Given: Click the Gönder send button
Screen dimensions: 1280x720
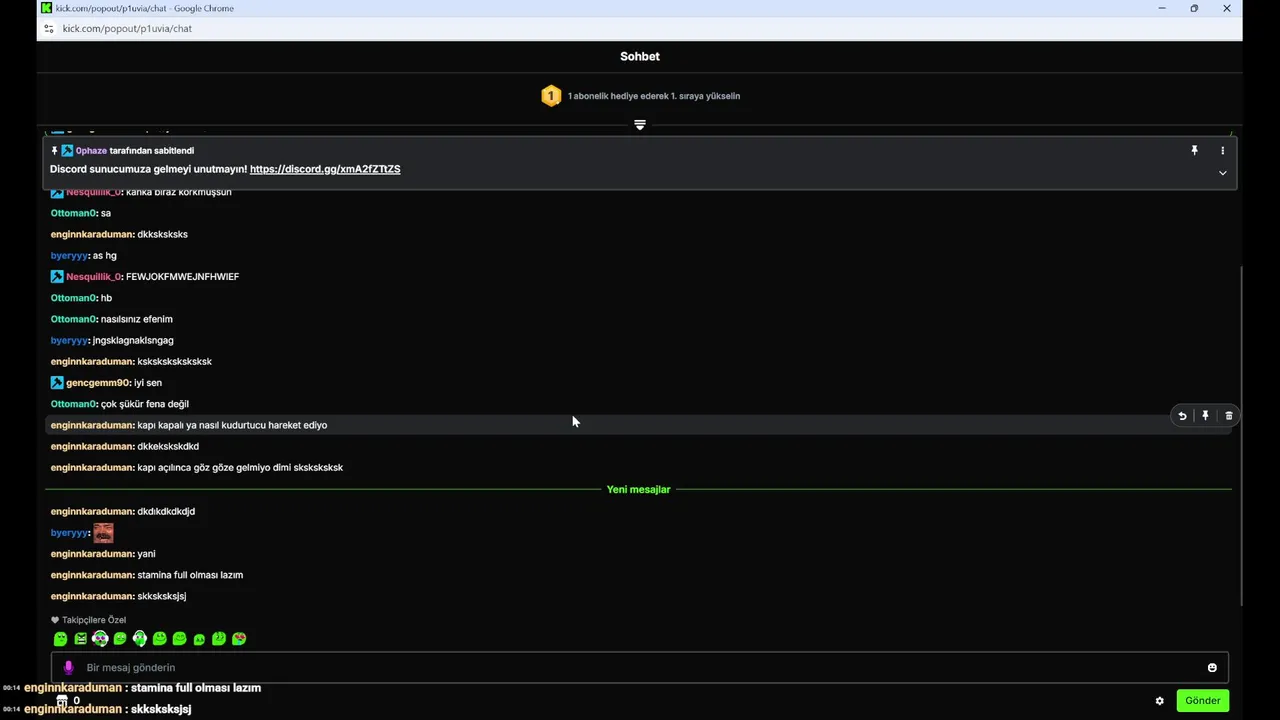Looking at the screenshot, I should click(1202, 701).
